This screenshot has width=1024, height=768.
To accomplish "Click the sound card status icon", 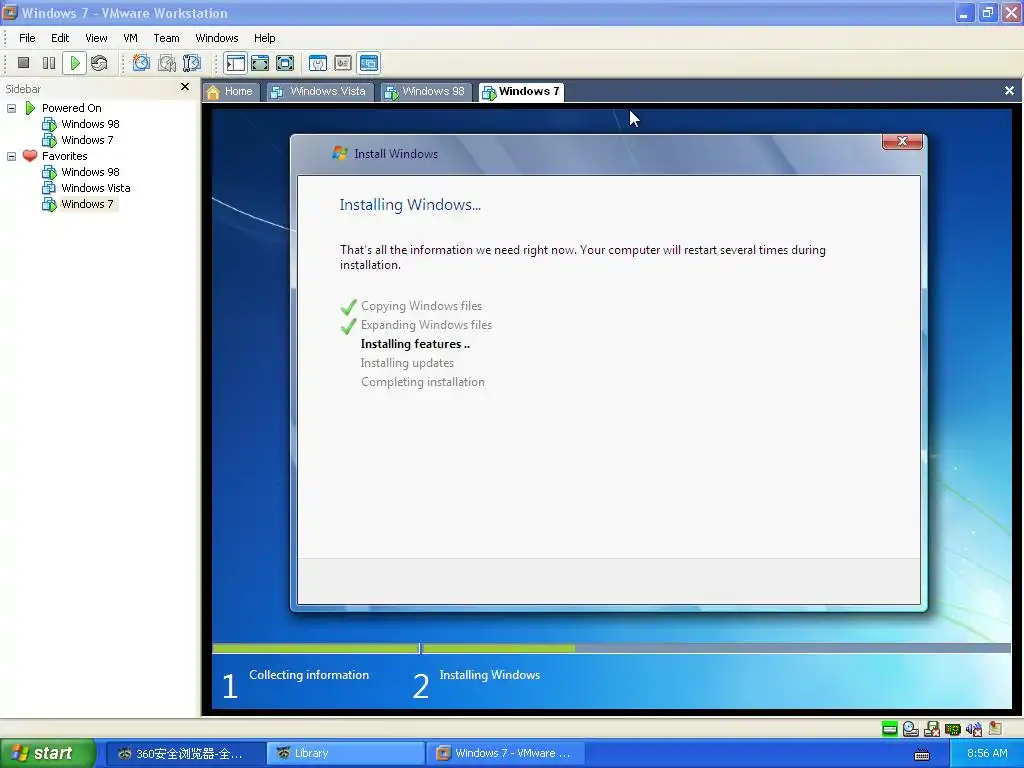I will pyautogui.click(x=974, y=729).
